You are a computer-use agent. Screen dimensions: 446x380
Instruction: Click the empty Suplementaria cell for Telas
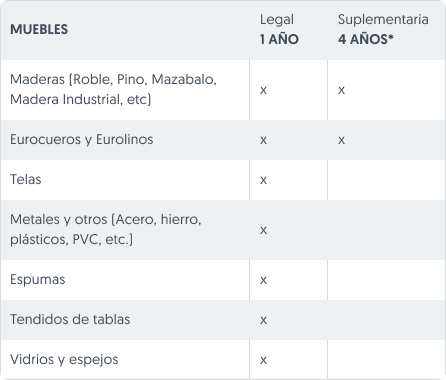click(x=387, y=180)
